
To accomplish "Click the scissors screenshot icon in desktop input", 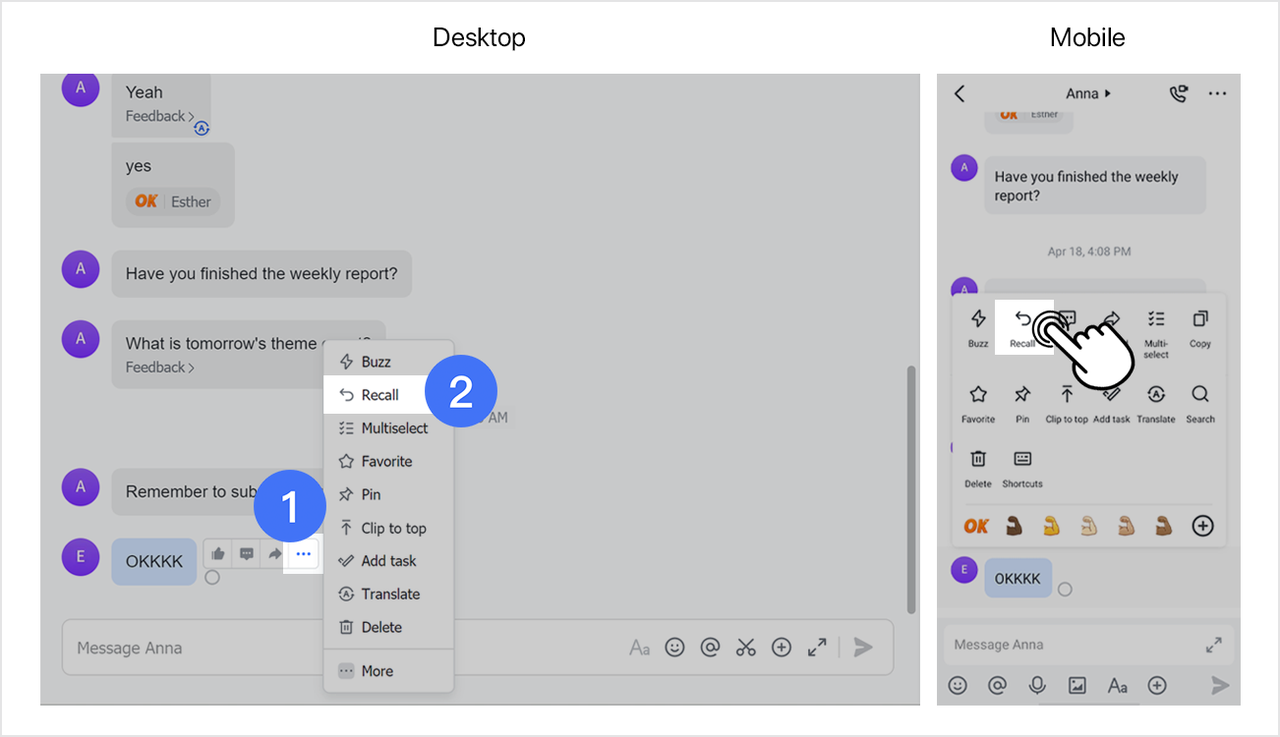I will tap(745, 648).
